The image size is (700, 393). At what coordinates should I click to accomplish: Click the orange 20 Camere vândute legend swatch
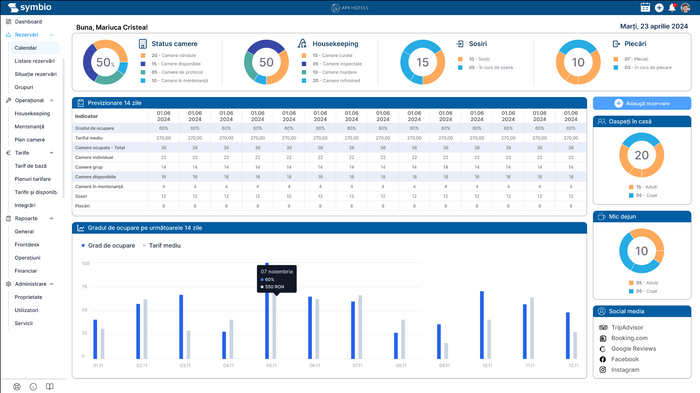coord(143,55)
